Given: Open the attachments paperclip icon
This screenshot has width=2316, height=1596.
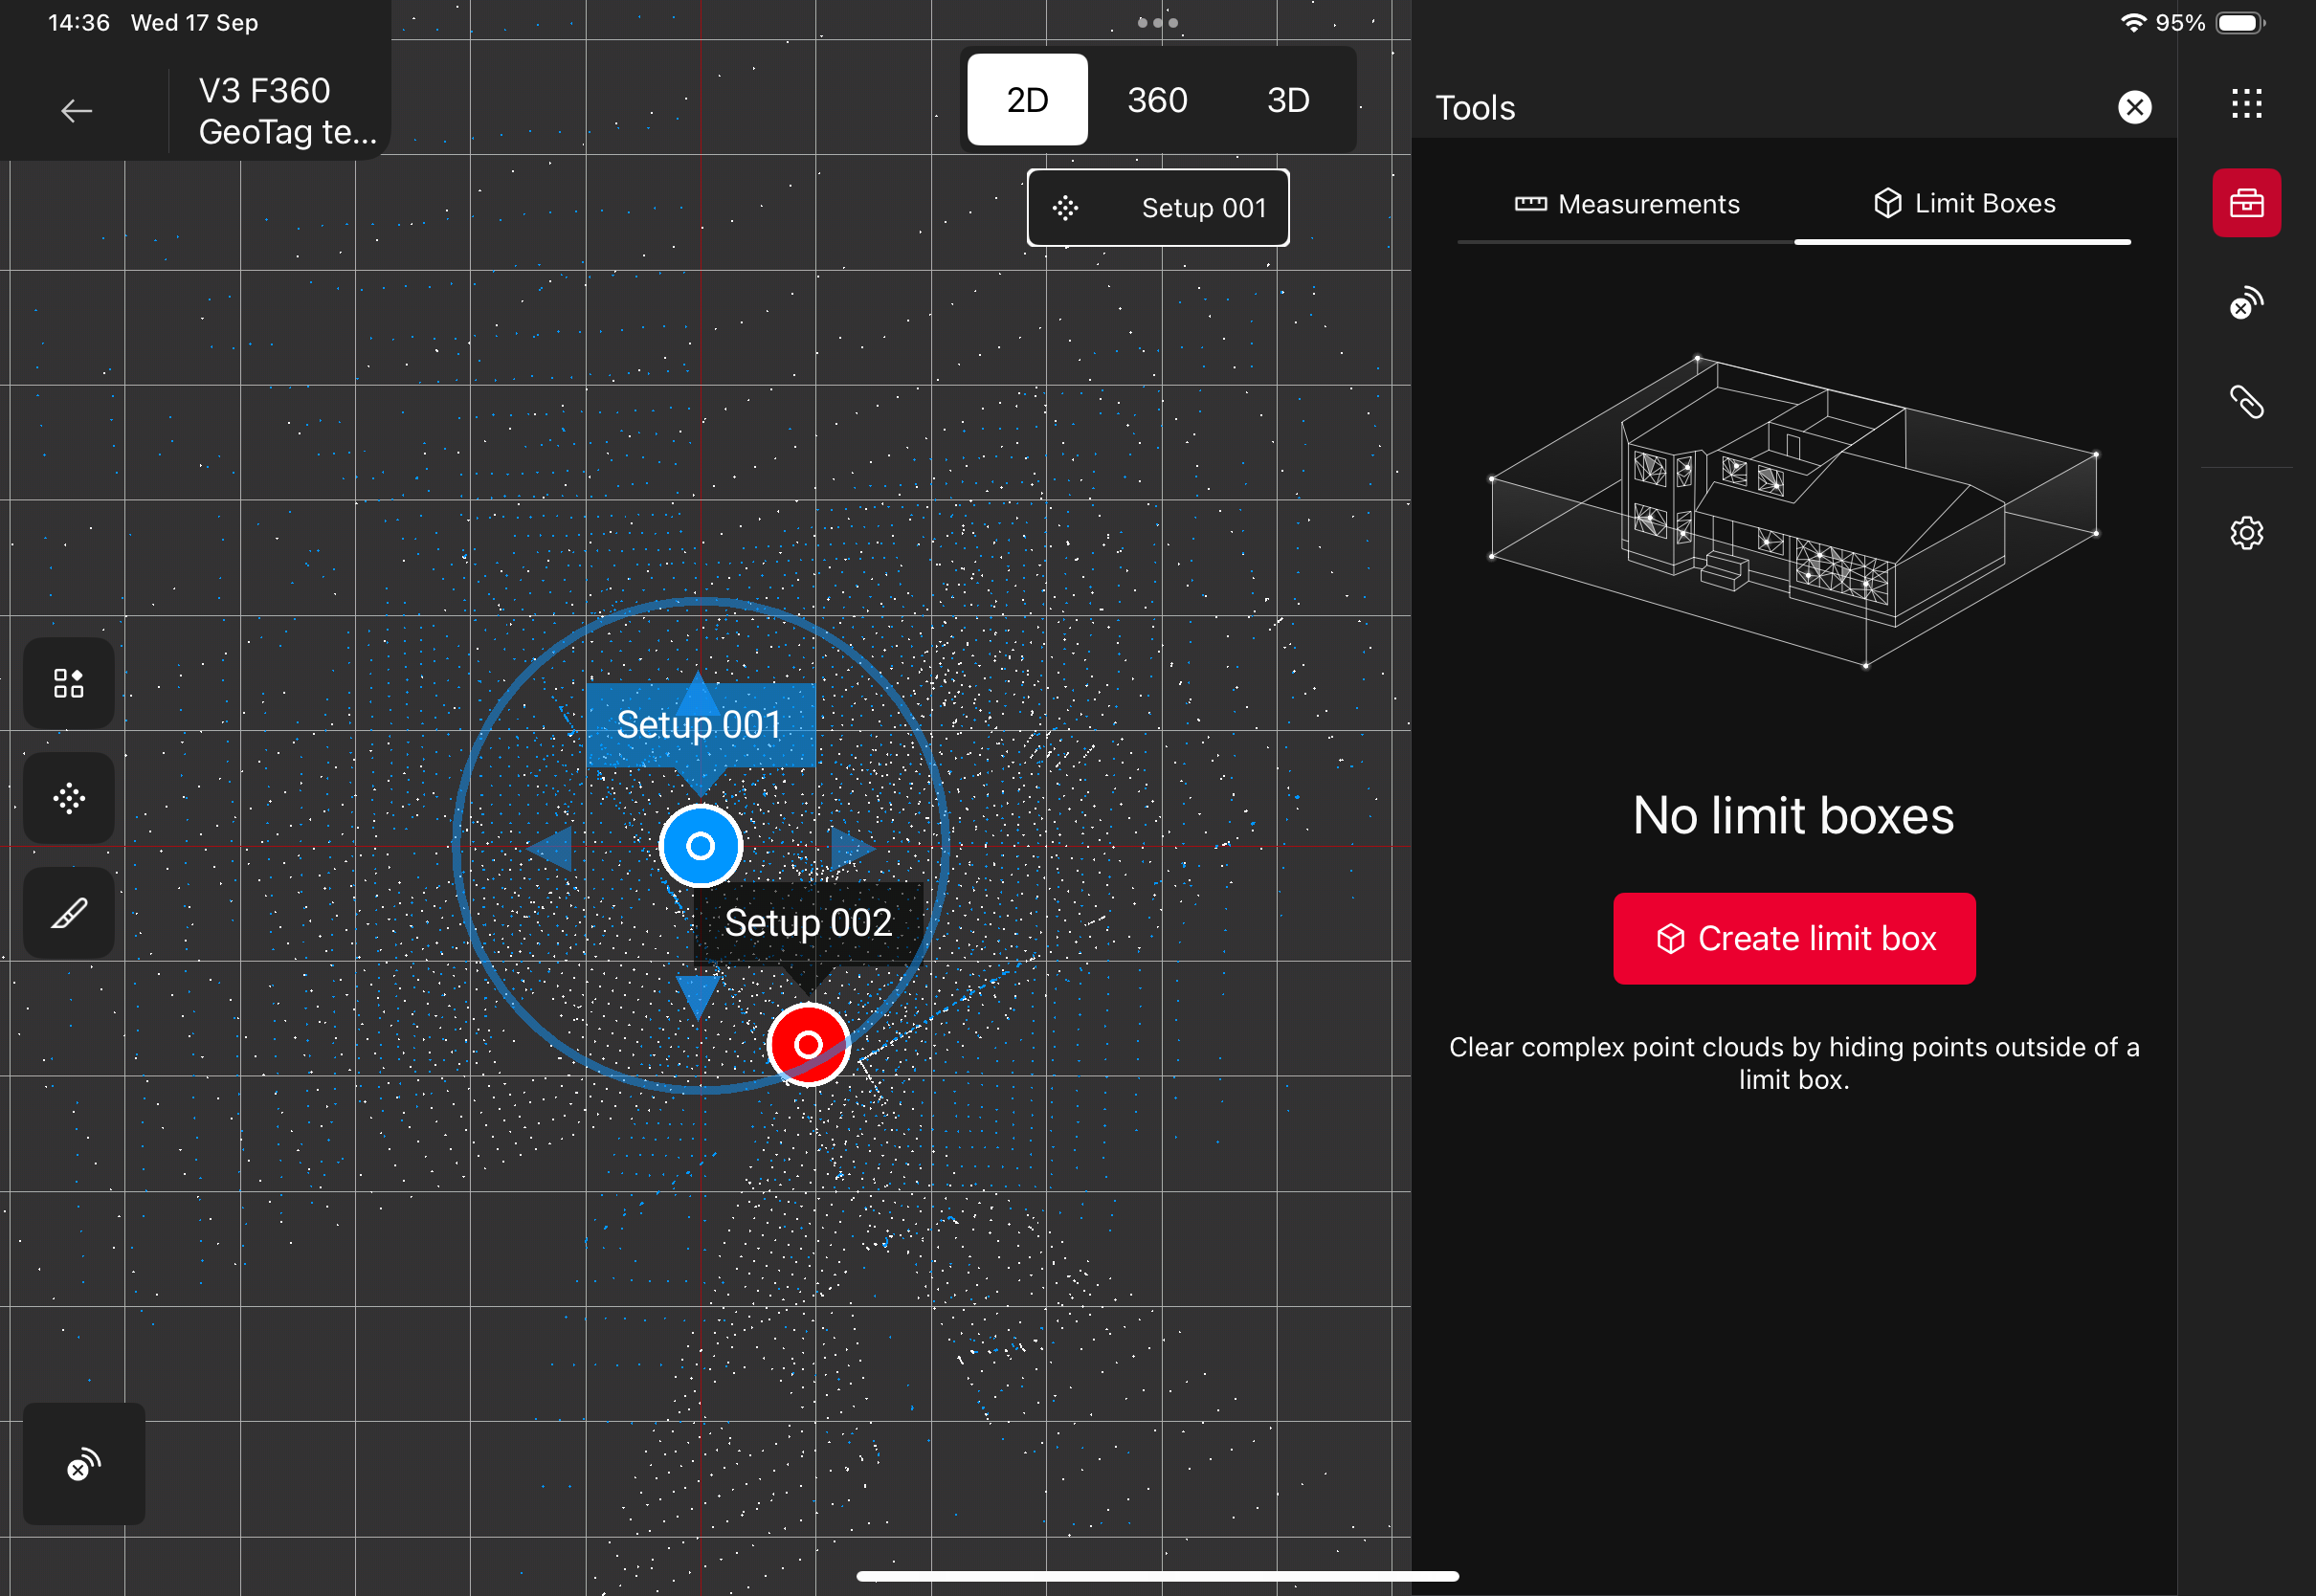Looking at the screenshot, I should [2246, 402].
